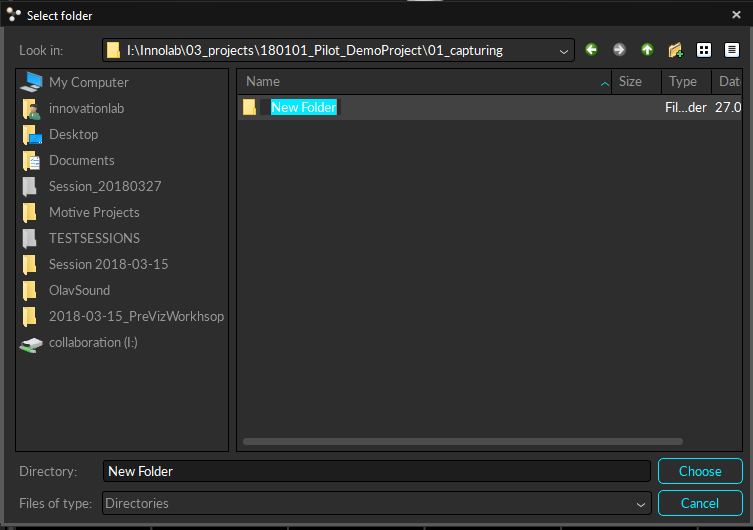Click the horizontal scrollbar in file list
This screenshot has height=530, width=753.
click(x=463, y=441)
